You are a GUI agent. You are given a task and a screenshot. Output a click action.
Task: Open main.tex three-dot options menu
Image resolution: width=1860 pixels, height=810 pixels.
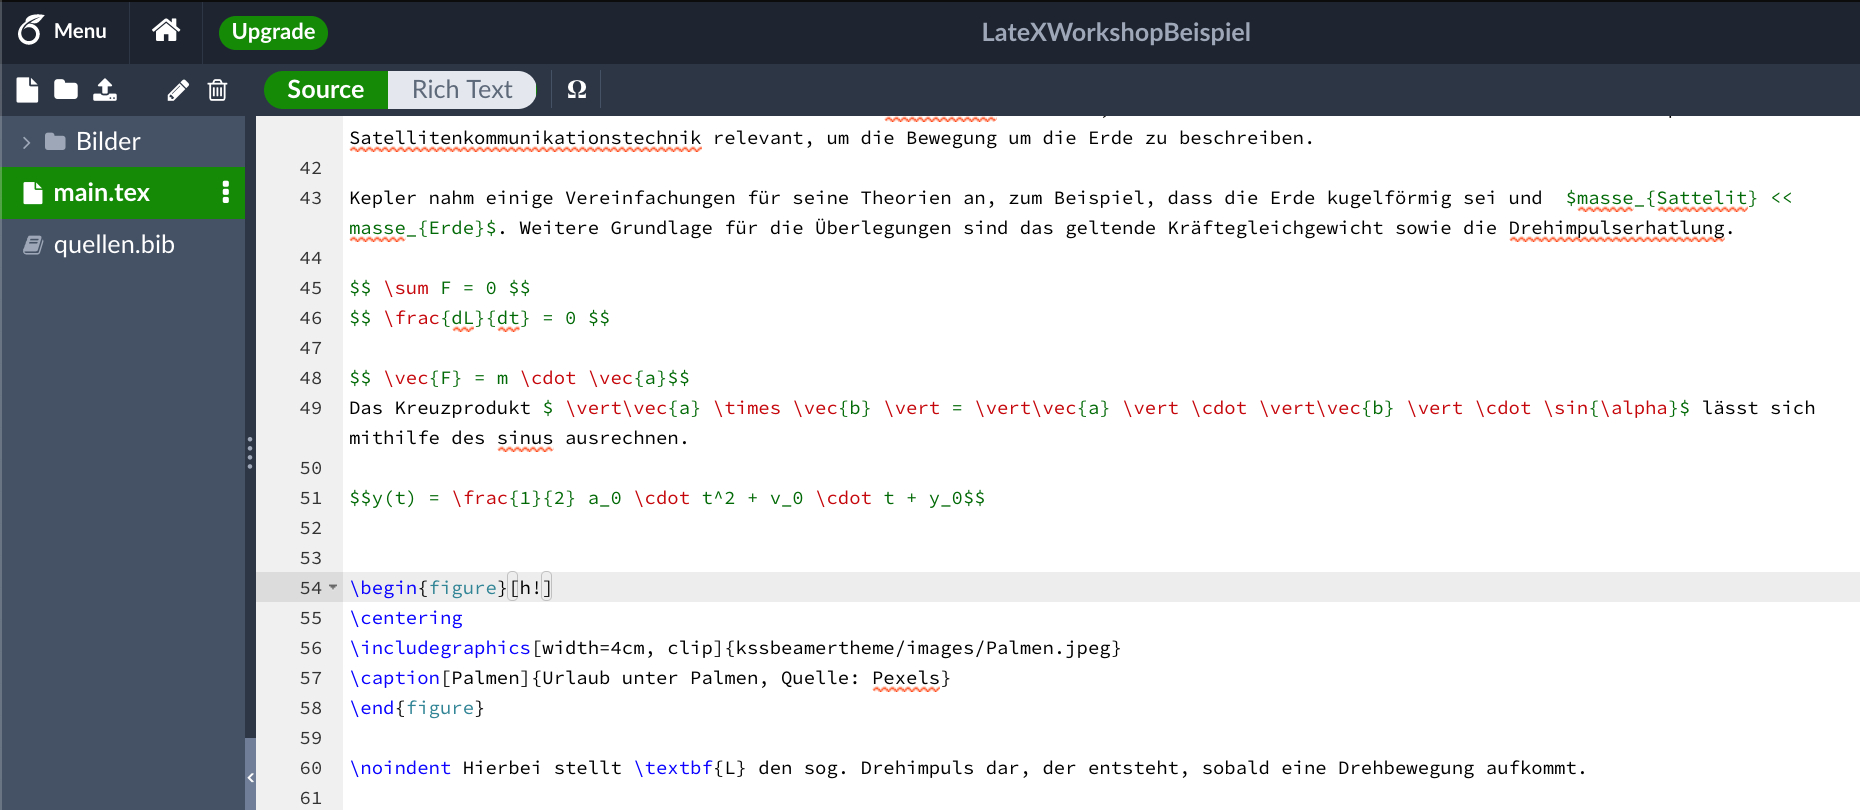[x=226, y=192]
